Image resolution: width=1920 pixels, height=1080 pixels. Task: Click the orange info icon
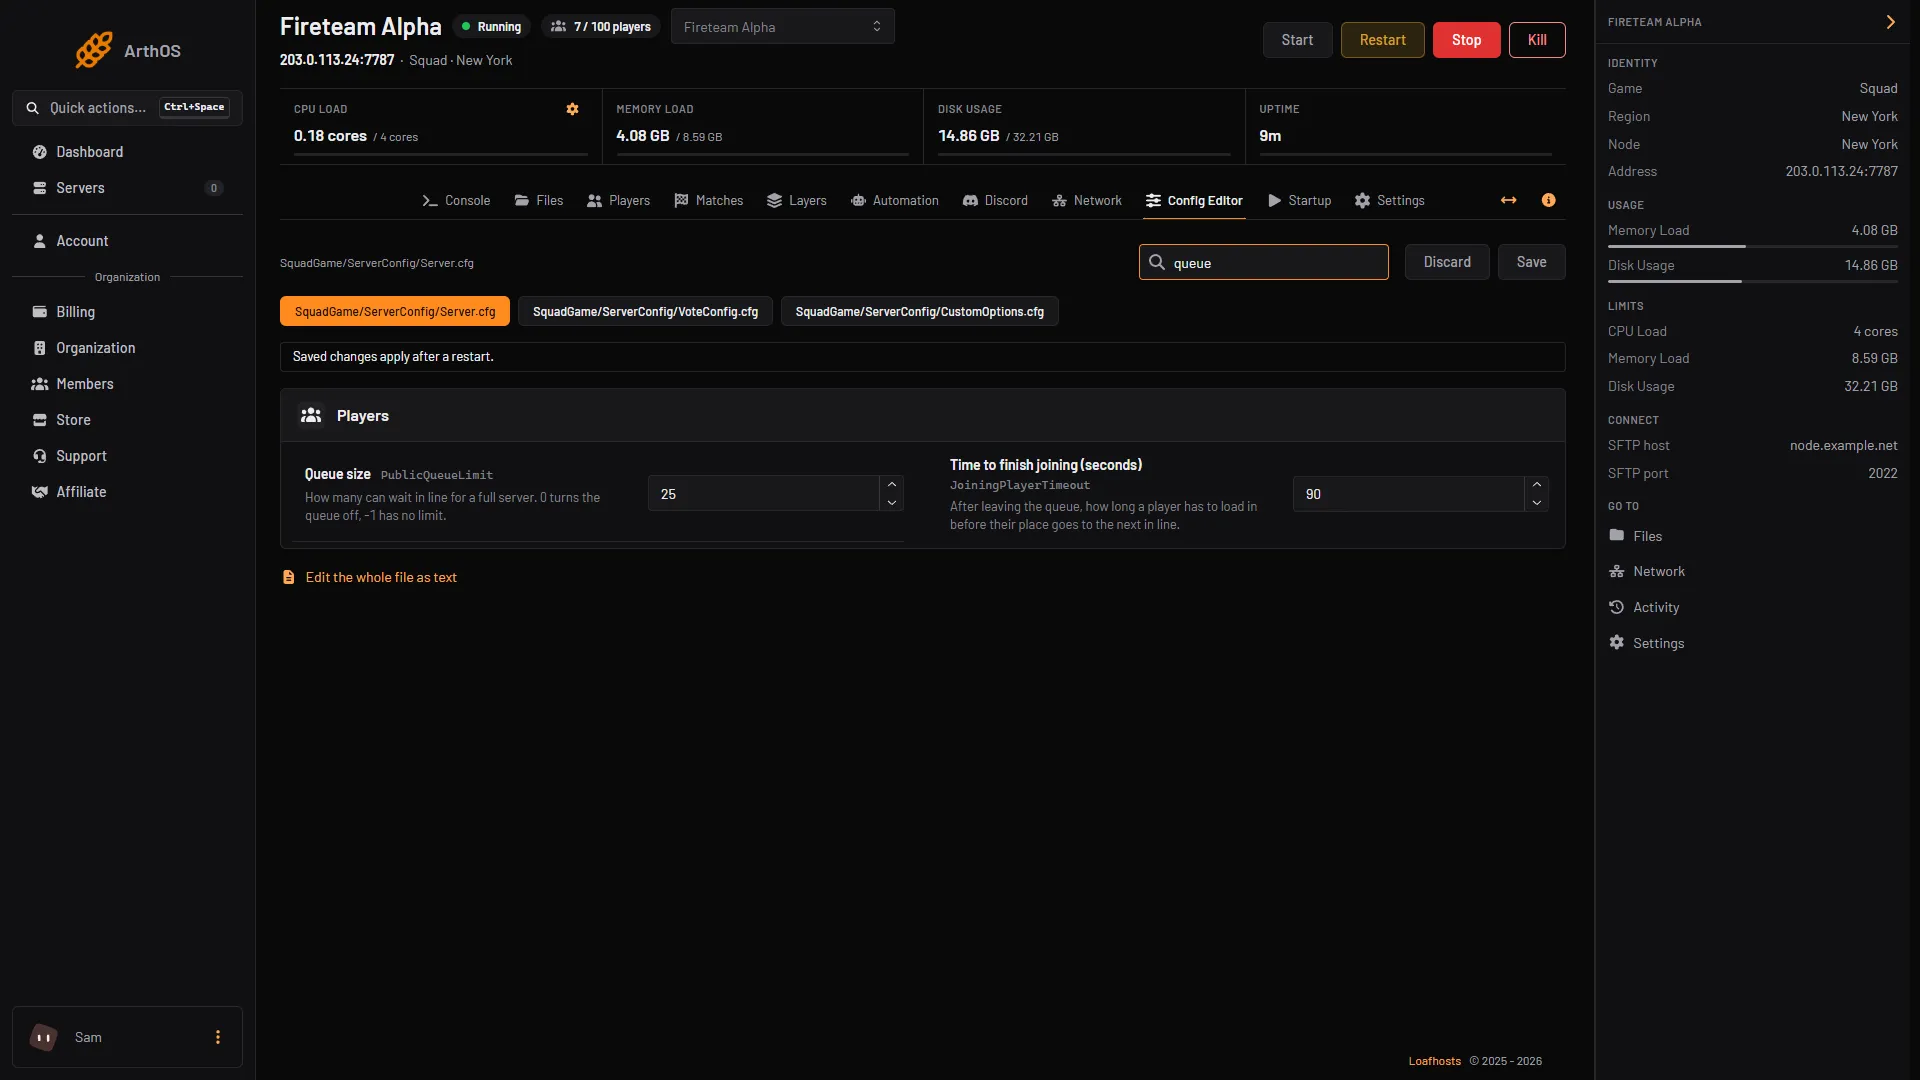[1548, 201]
